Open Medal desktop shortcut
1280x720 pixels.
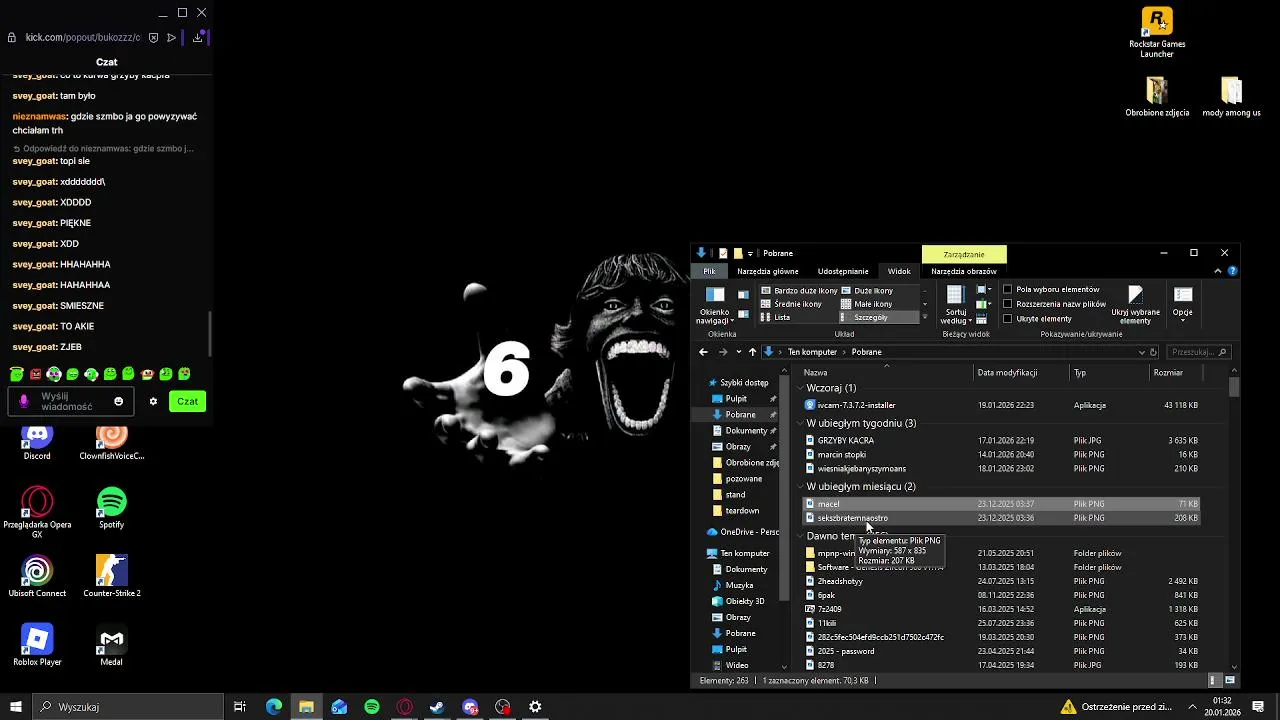pyautogui.click(x=111, y=645)
